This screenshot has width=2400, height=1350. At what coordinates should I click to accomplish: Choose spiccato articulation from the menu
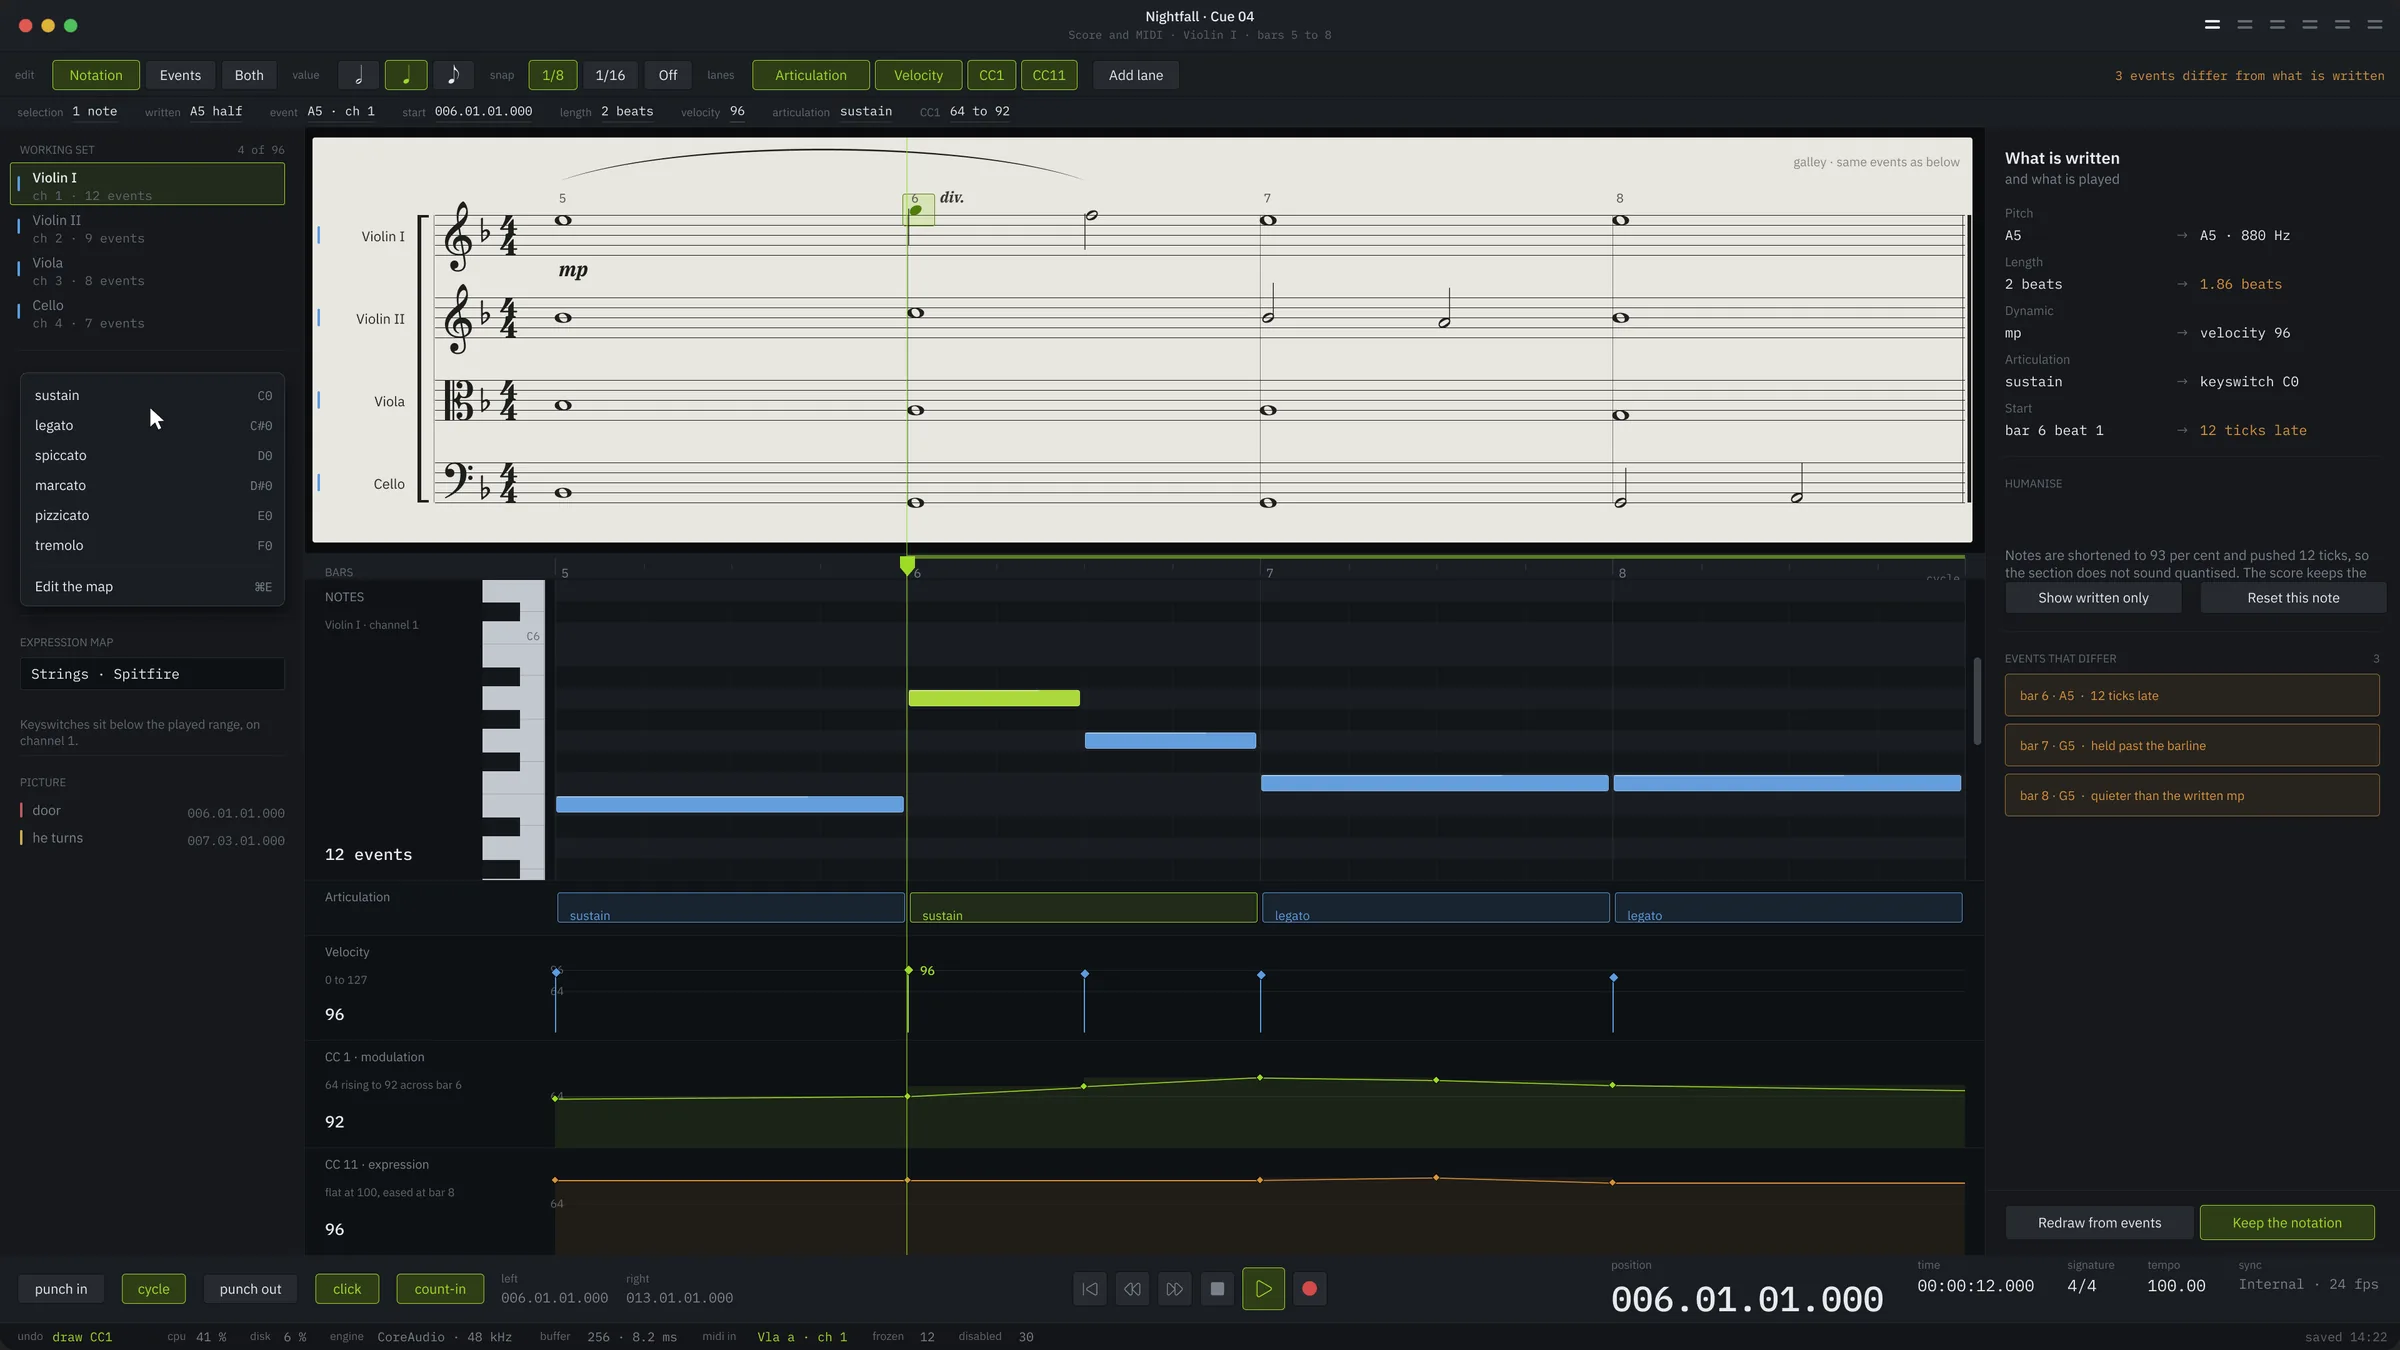(x=152, y=456)
